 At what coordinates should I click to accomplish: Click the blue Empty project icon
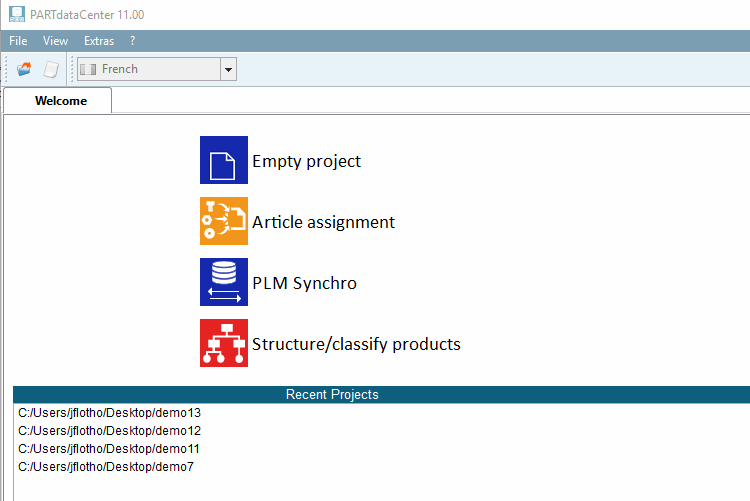[223, 160]
